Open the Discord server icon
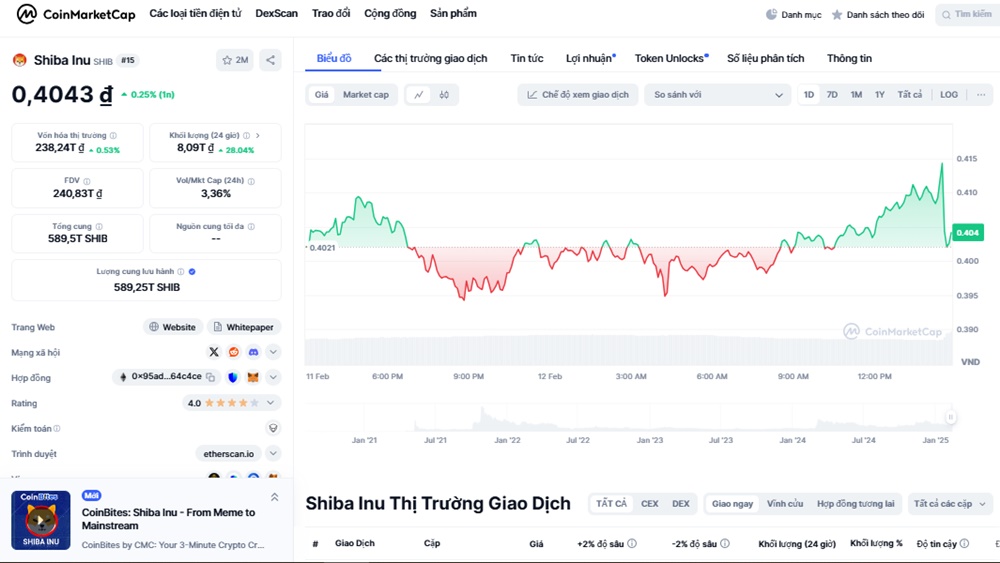This screenshot has height=563, width=1000. [x=253, y=352]
